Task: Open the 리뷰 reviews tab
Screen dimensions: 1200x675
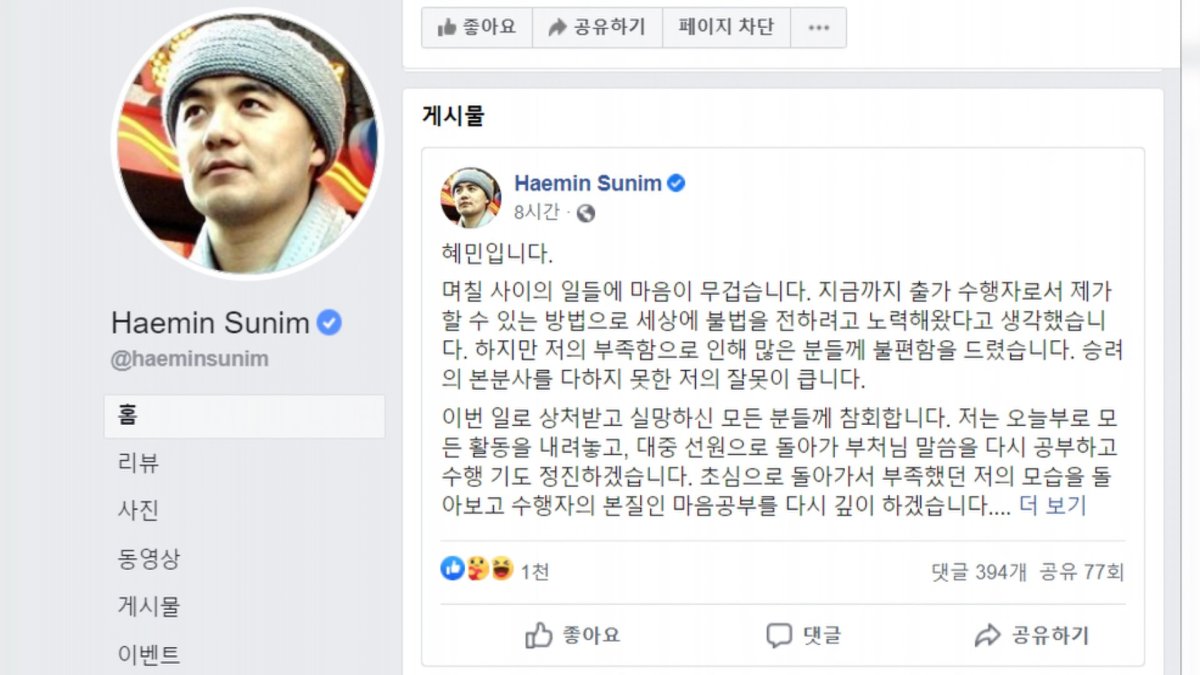Action: click(138, 463)
